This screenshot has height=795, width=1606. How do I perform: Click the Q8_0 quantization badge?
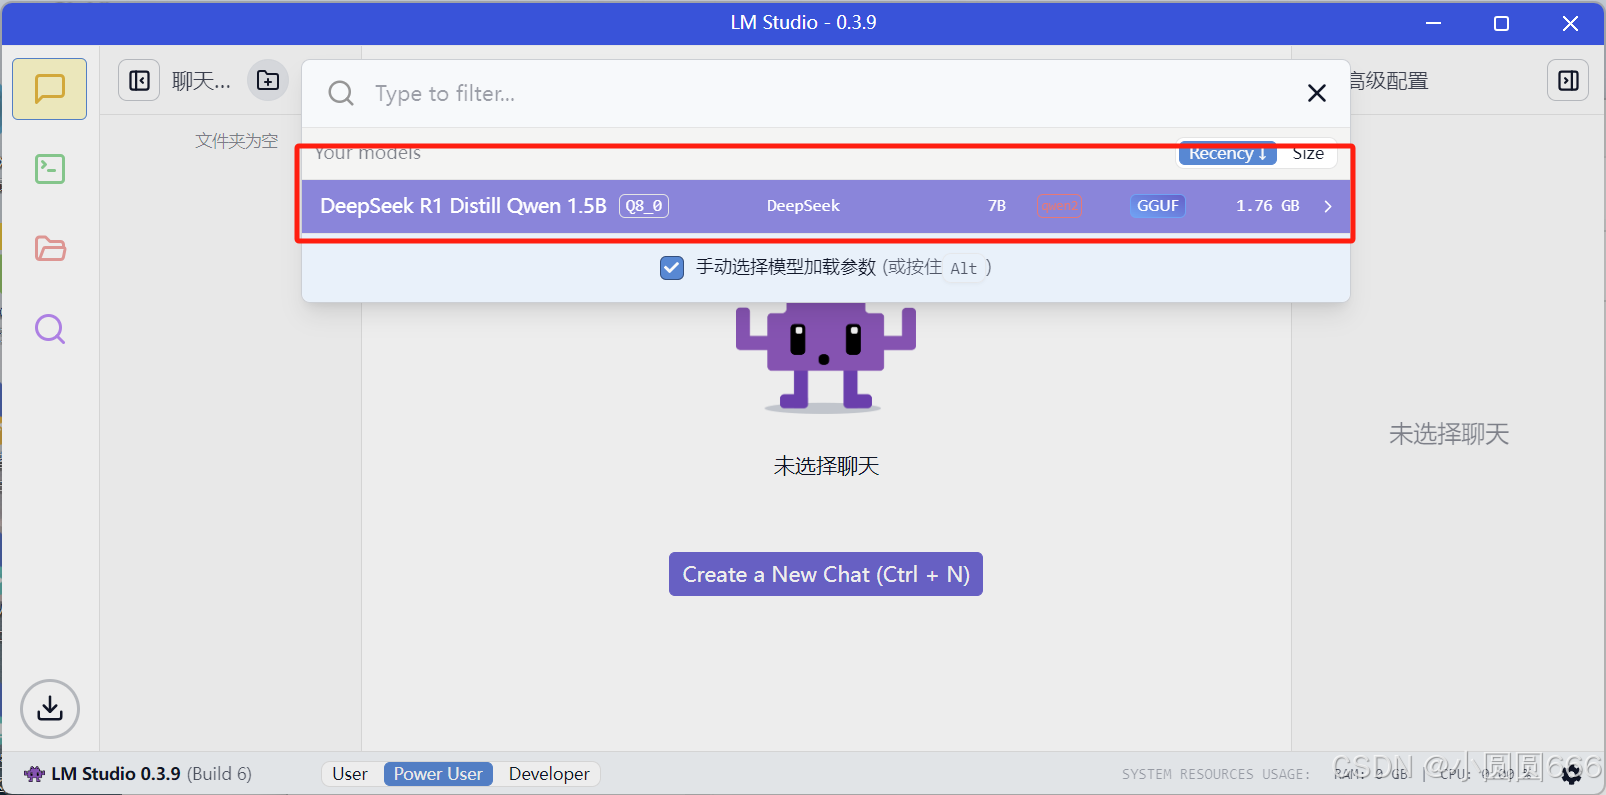pos(644,206)
